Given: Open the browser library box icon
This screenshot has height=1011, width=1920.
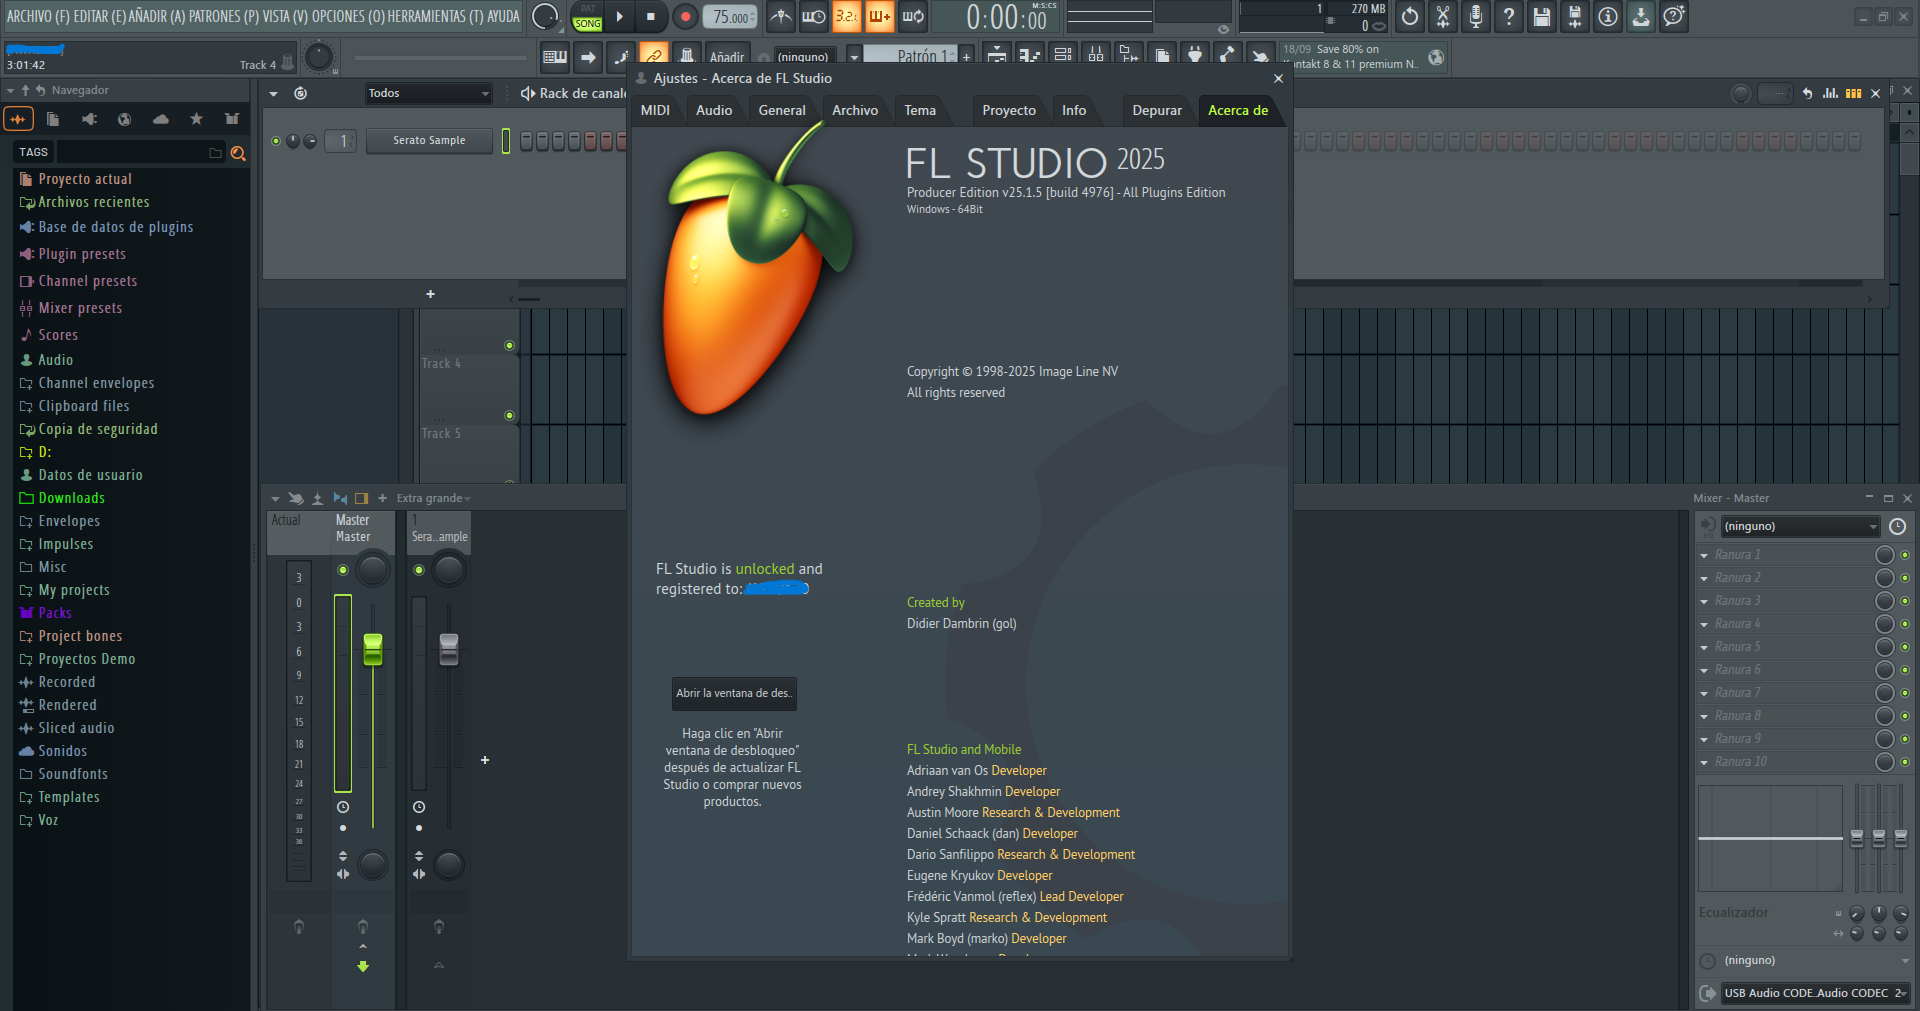Looking at the screenshot, I should [x=232, y=119].
